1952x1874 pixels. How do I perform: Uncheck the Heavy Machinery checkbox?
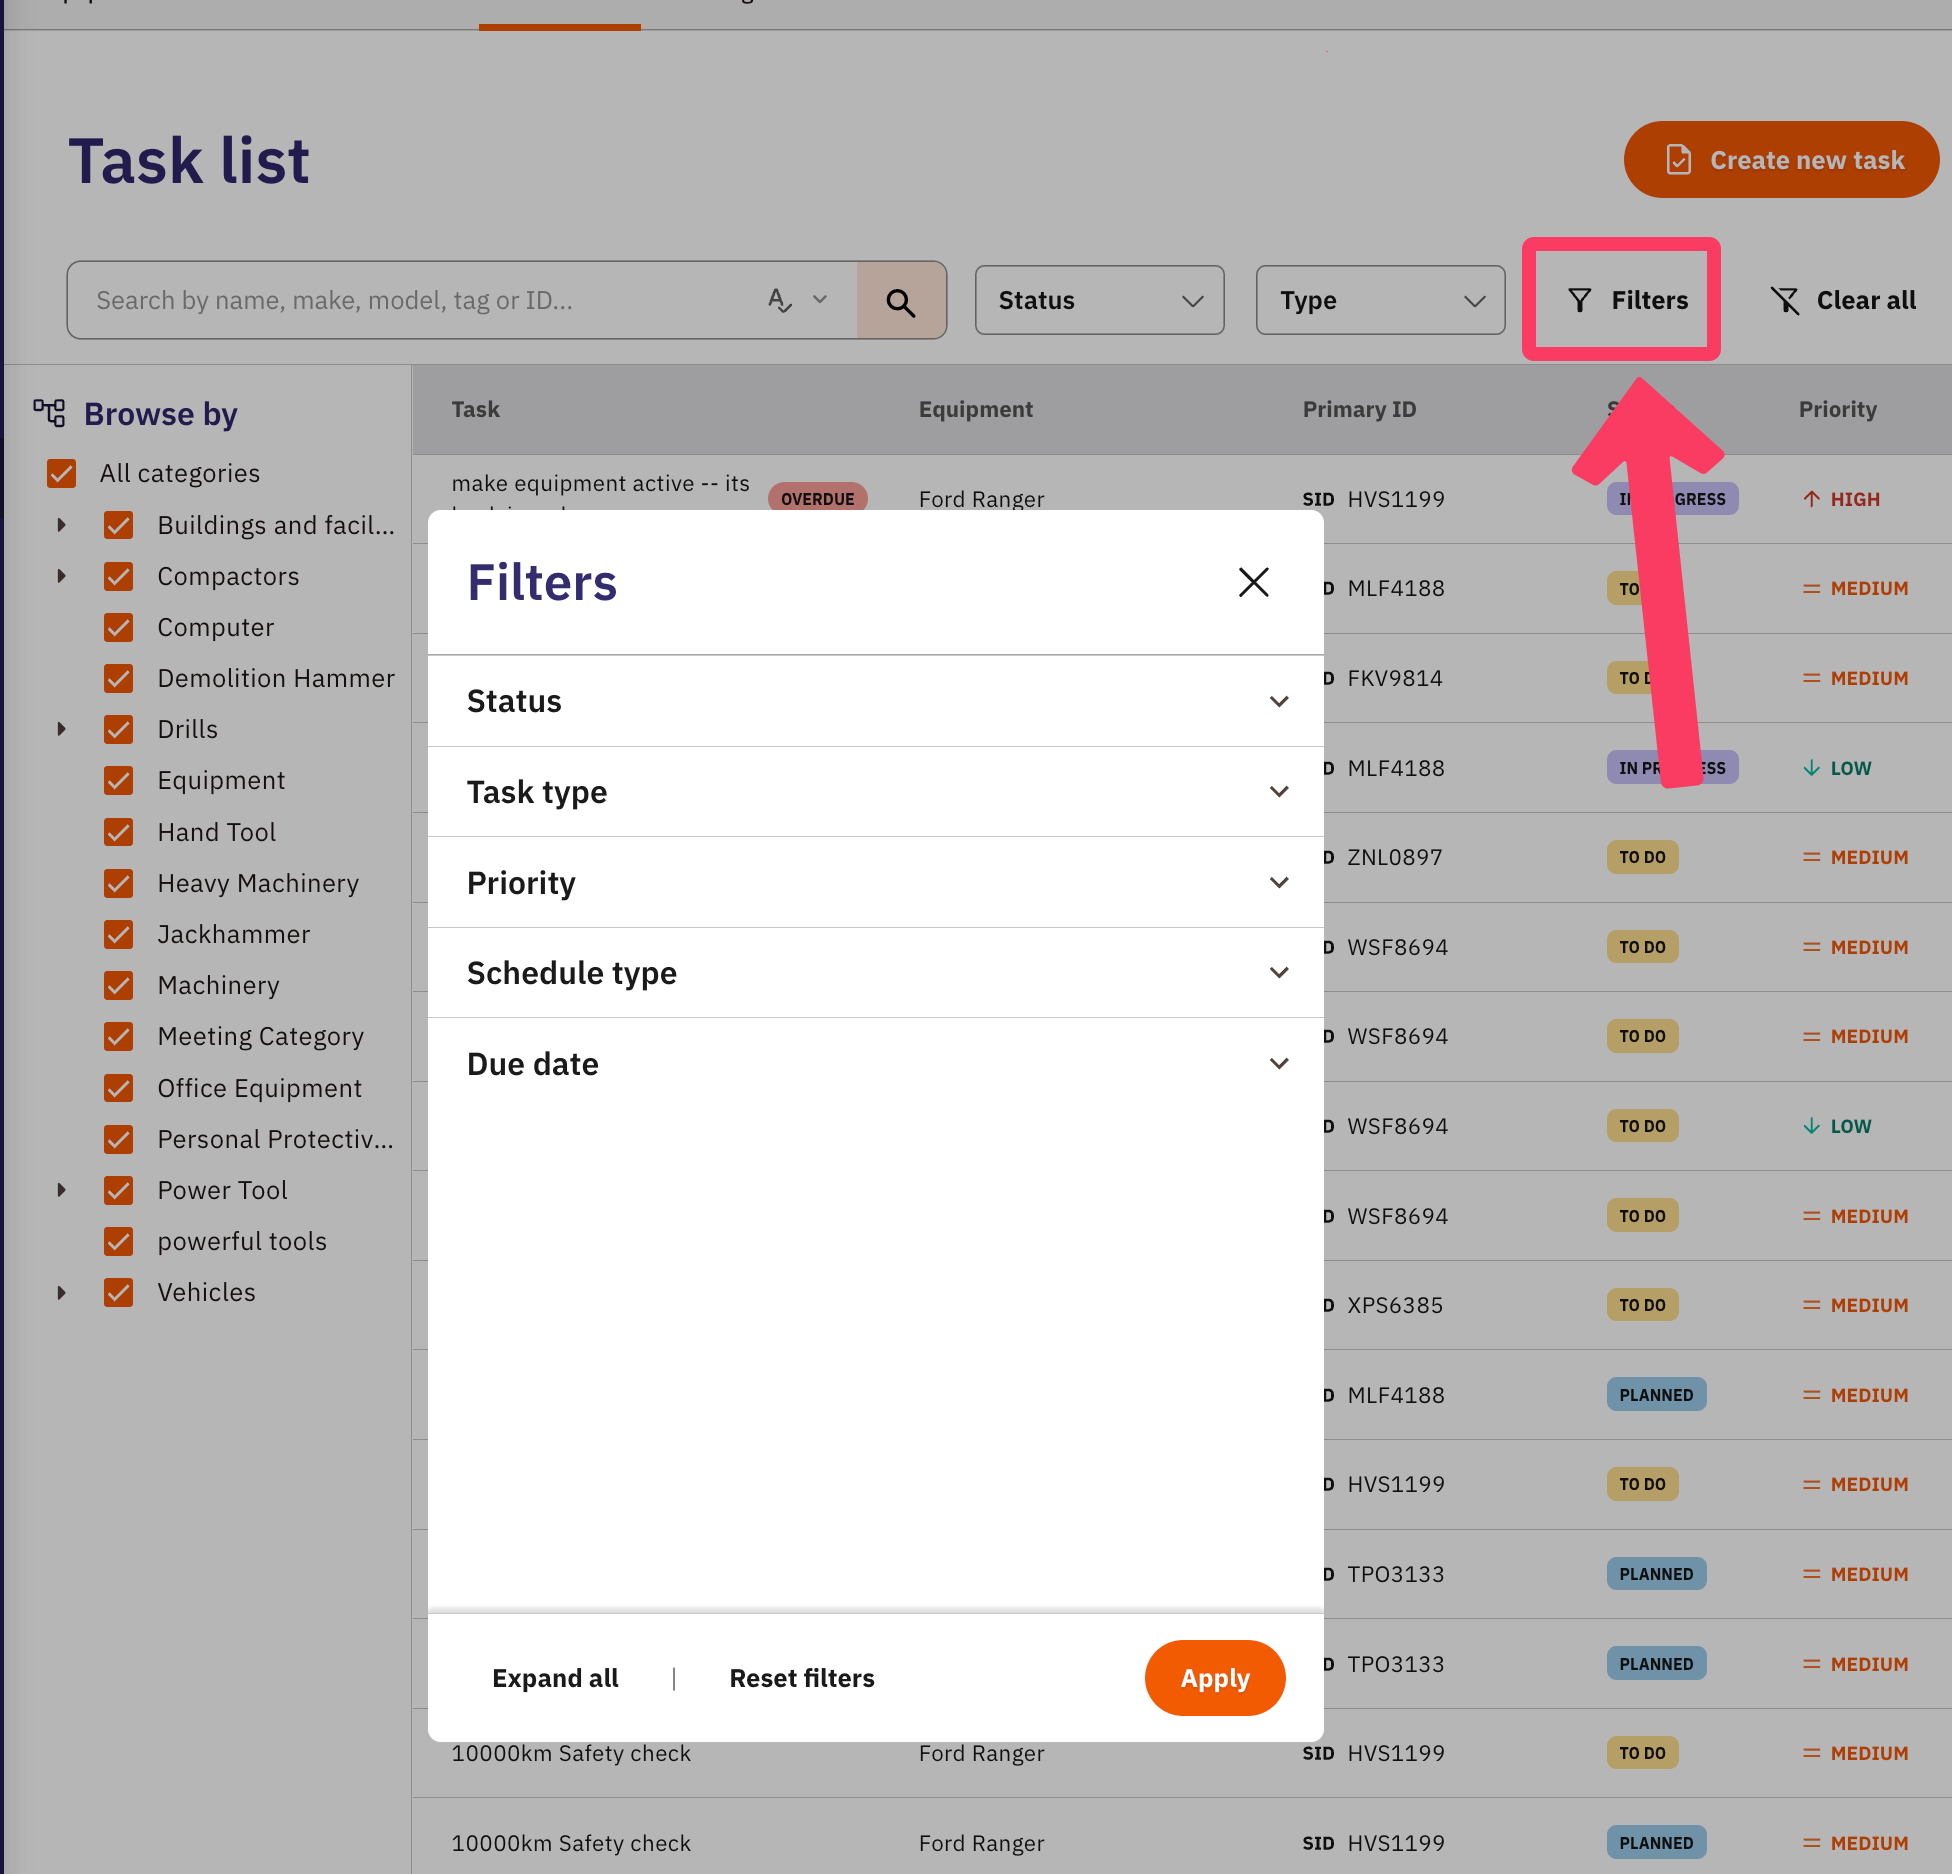click(119, 883)
